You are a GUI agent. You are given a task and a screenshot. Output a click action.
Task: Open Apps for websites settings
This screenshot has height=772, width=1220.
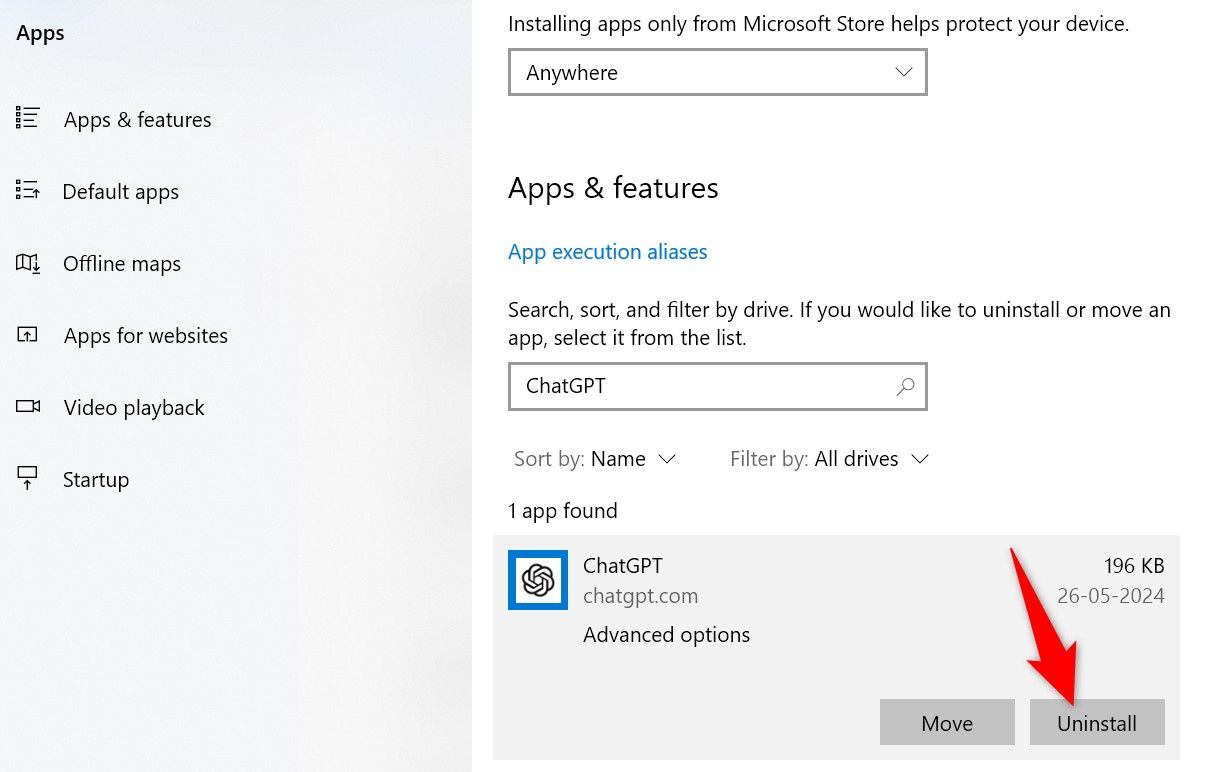point(145,335)
